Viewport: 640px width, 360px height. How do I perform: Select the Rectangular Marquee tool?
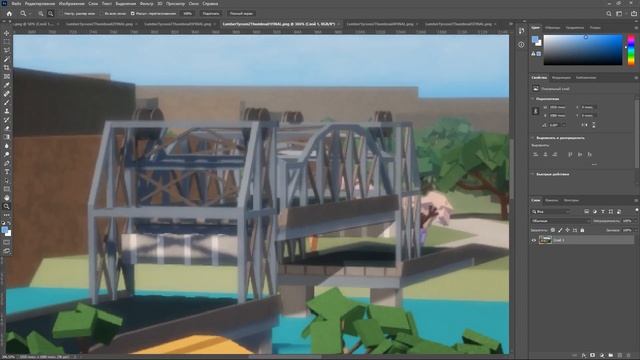click(x=7, y=42)
